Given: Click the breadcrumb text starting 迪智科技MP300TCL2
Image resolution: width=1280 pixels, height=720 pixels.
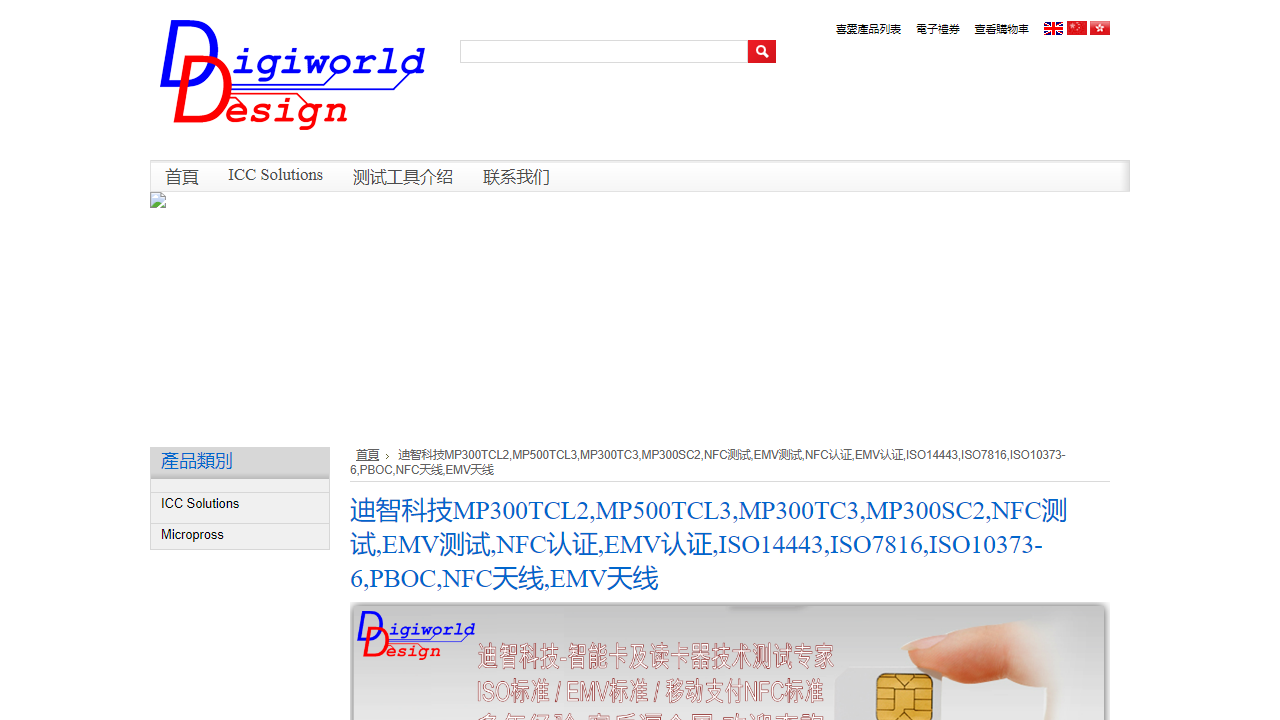Looking at the screenshot, I should [x=708, y=462].
